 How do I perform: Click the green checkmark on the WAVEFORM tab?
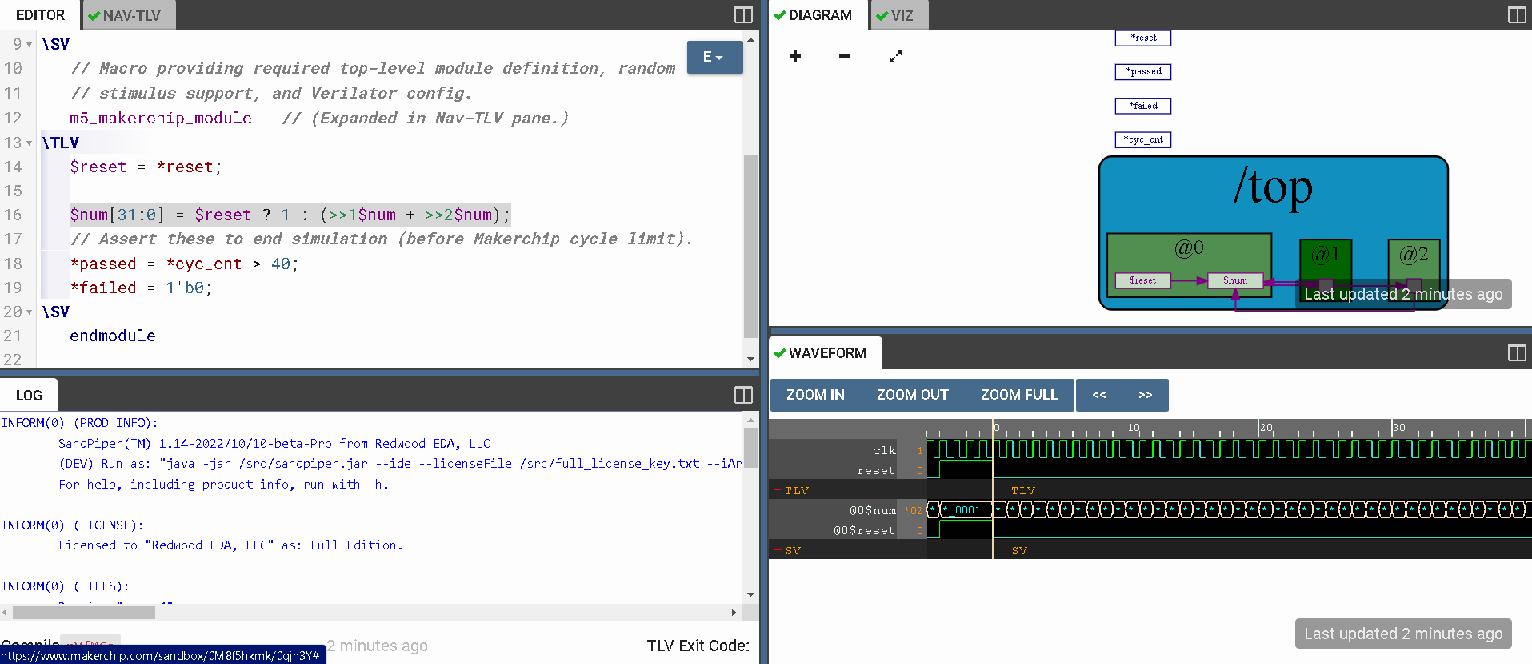click(780, 353)
